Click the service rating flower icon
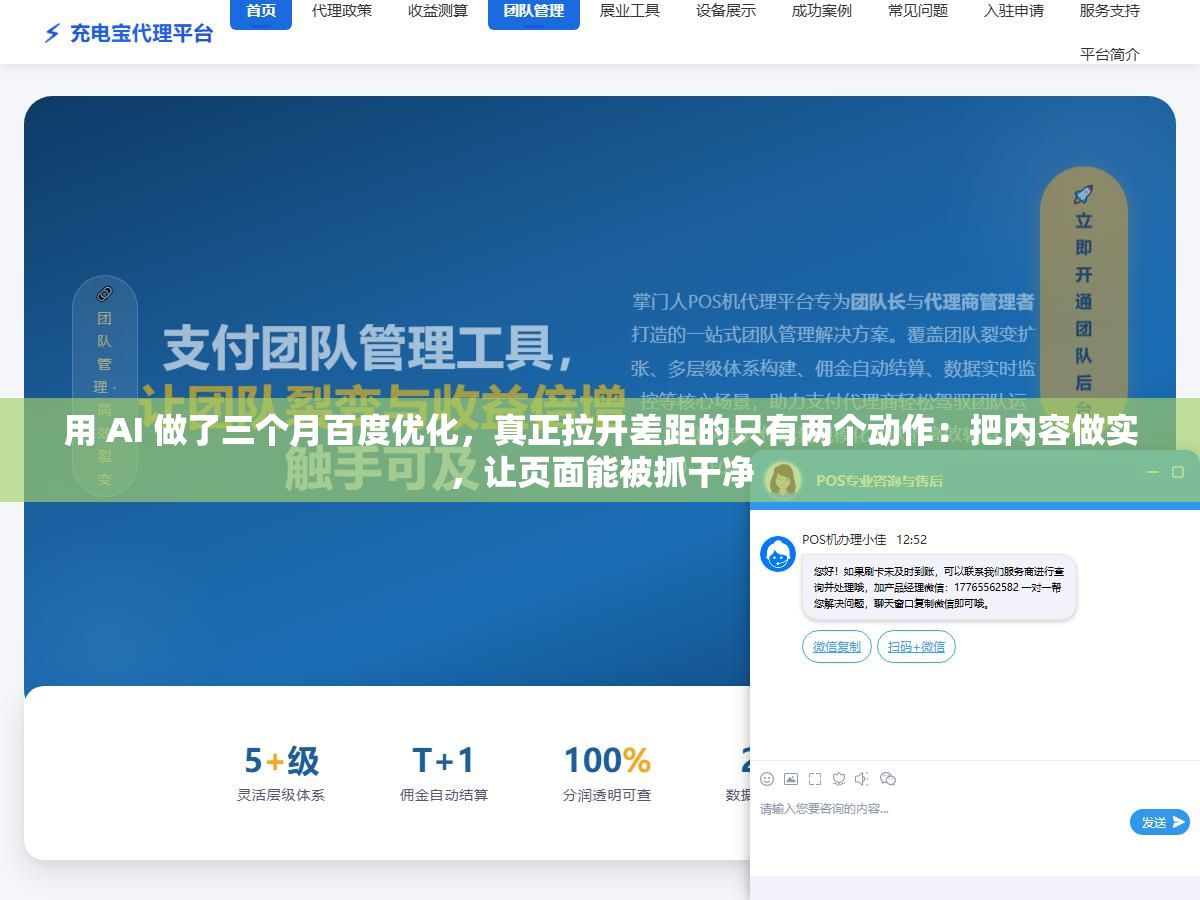 coord(839,779)
